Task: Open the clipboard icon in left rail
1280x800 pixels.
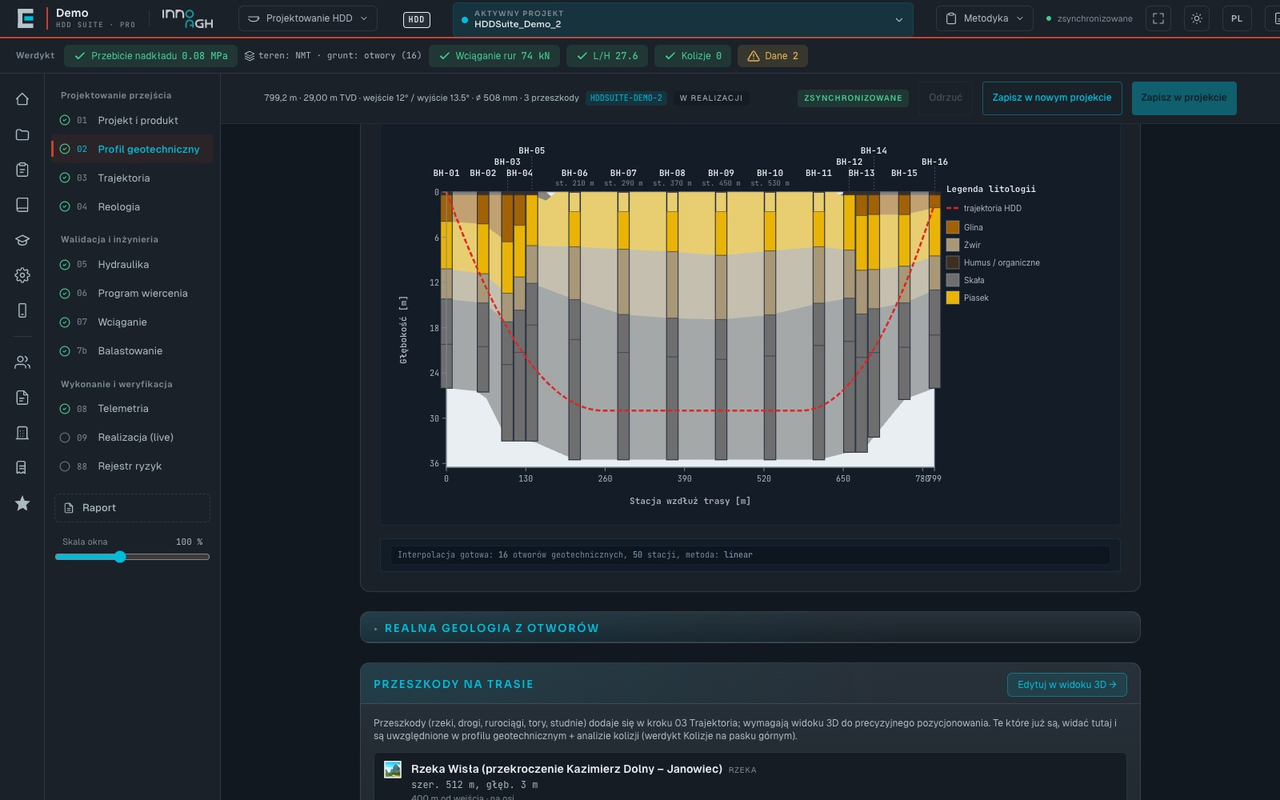Action: [x=22, y=169]
